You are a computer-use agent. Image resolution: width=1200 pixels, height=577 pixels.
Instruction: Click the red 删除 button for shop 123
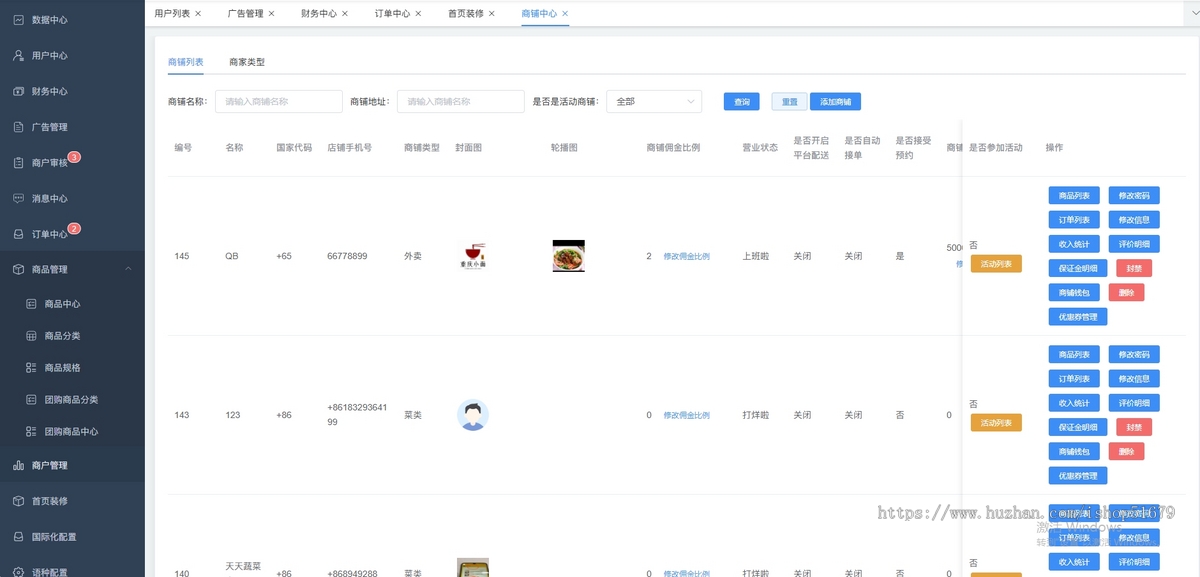click(1127, 452)
